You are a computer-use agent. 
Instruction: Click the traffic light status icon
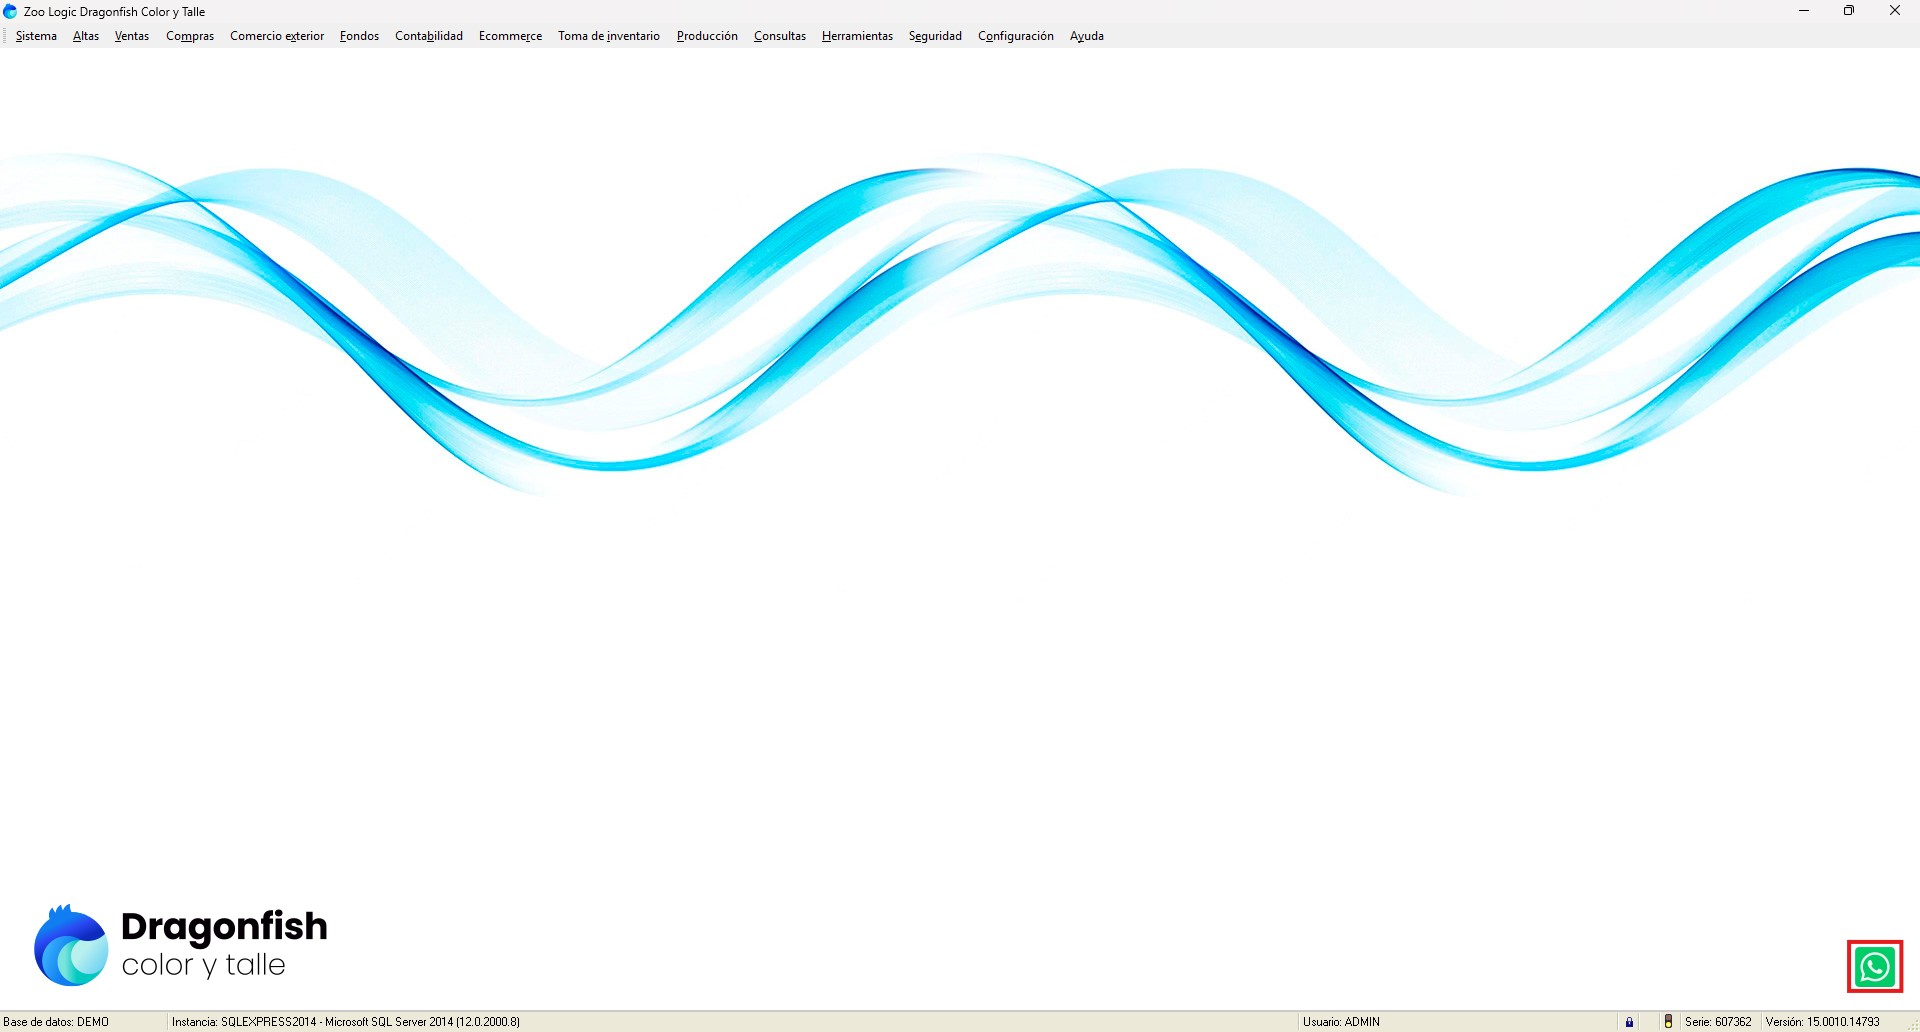pyautogui.click(x=1668, y=1021)
